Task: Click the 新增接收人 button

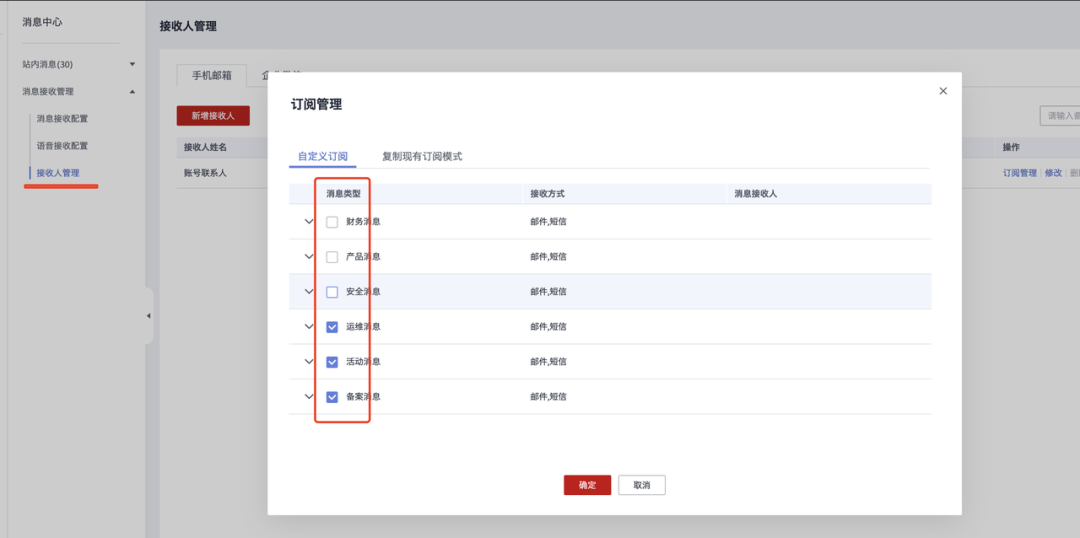Action: 213,116
